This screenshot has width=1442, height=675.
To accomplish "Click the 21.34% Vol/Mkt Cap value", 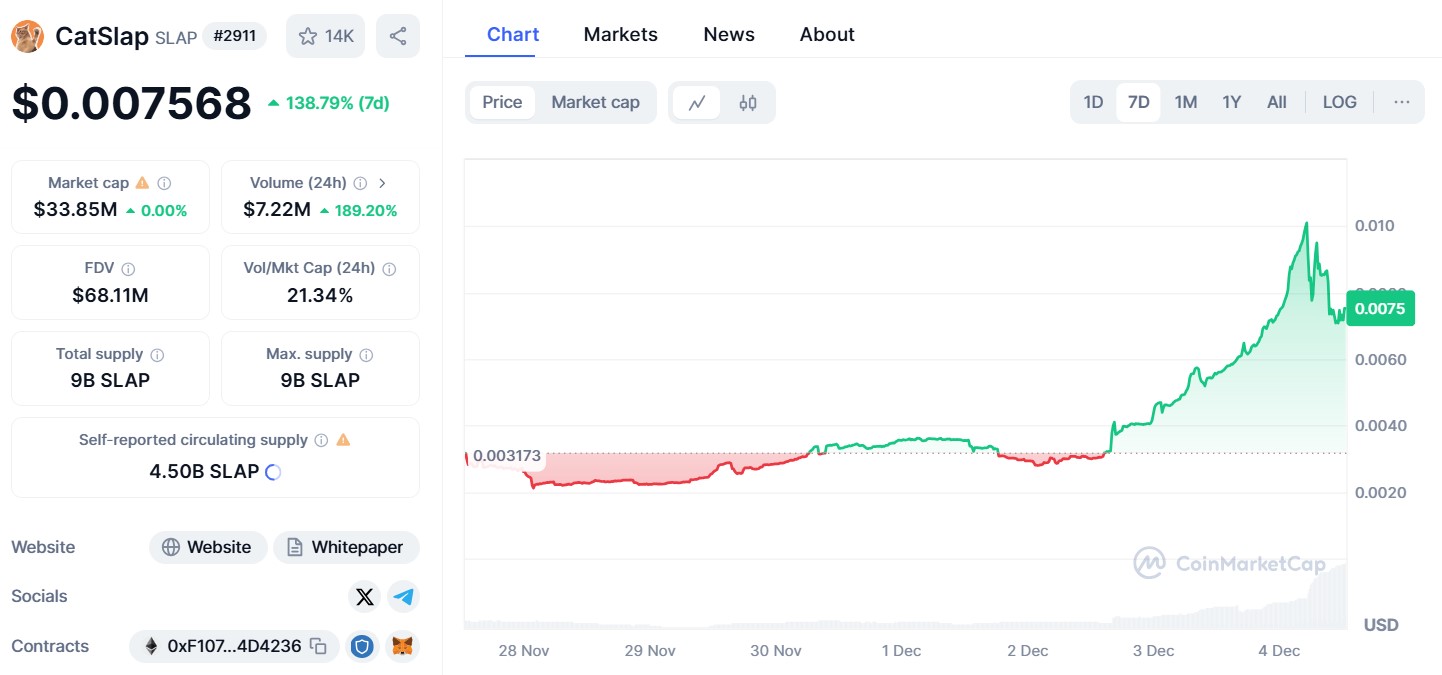I will 320,295.
